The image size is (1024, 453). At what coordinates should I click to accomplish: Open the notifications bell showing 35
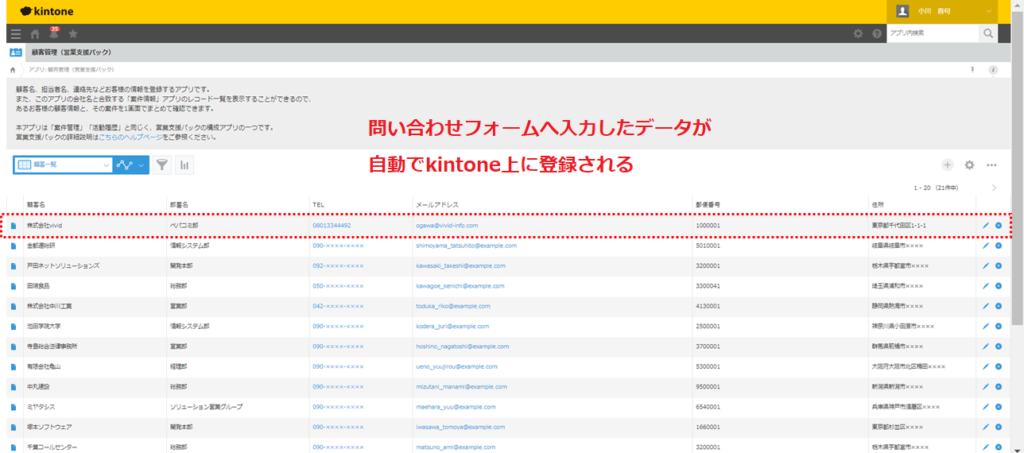54,33
